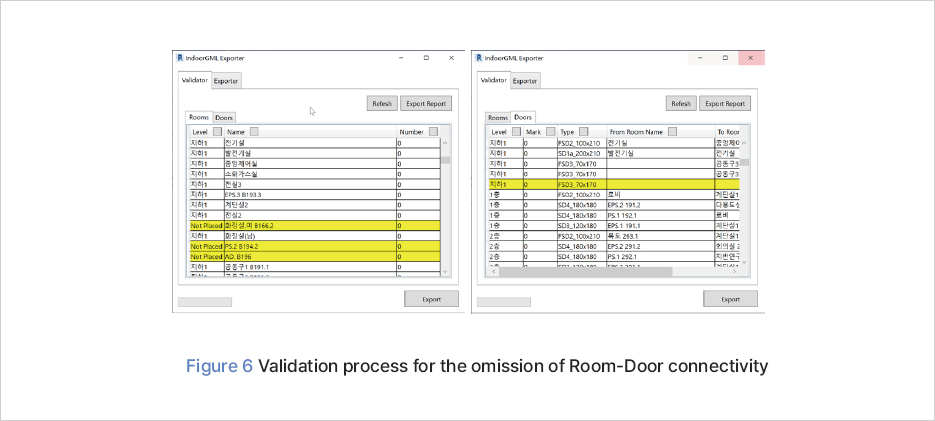Click the progress bar beneath the Doors table
Screen dimensions: 935x421
[x=504, y=302]
